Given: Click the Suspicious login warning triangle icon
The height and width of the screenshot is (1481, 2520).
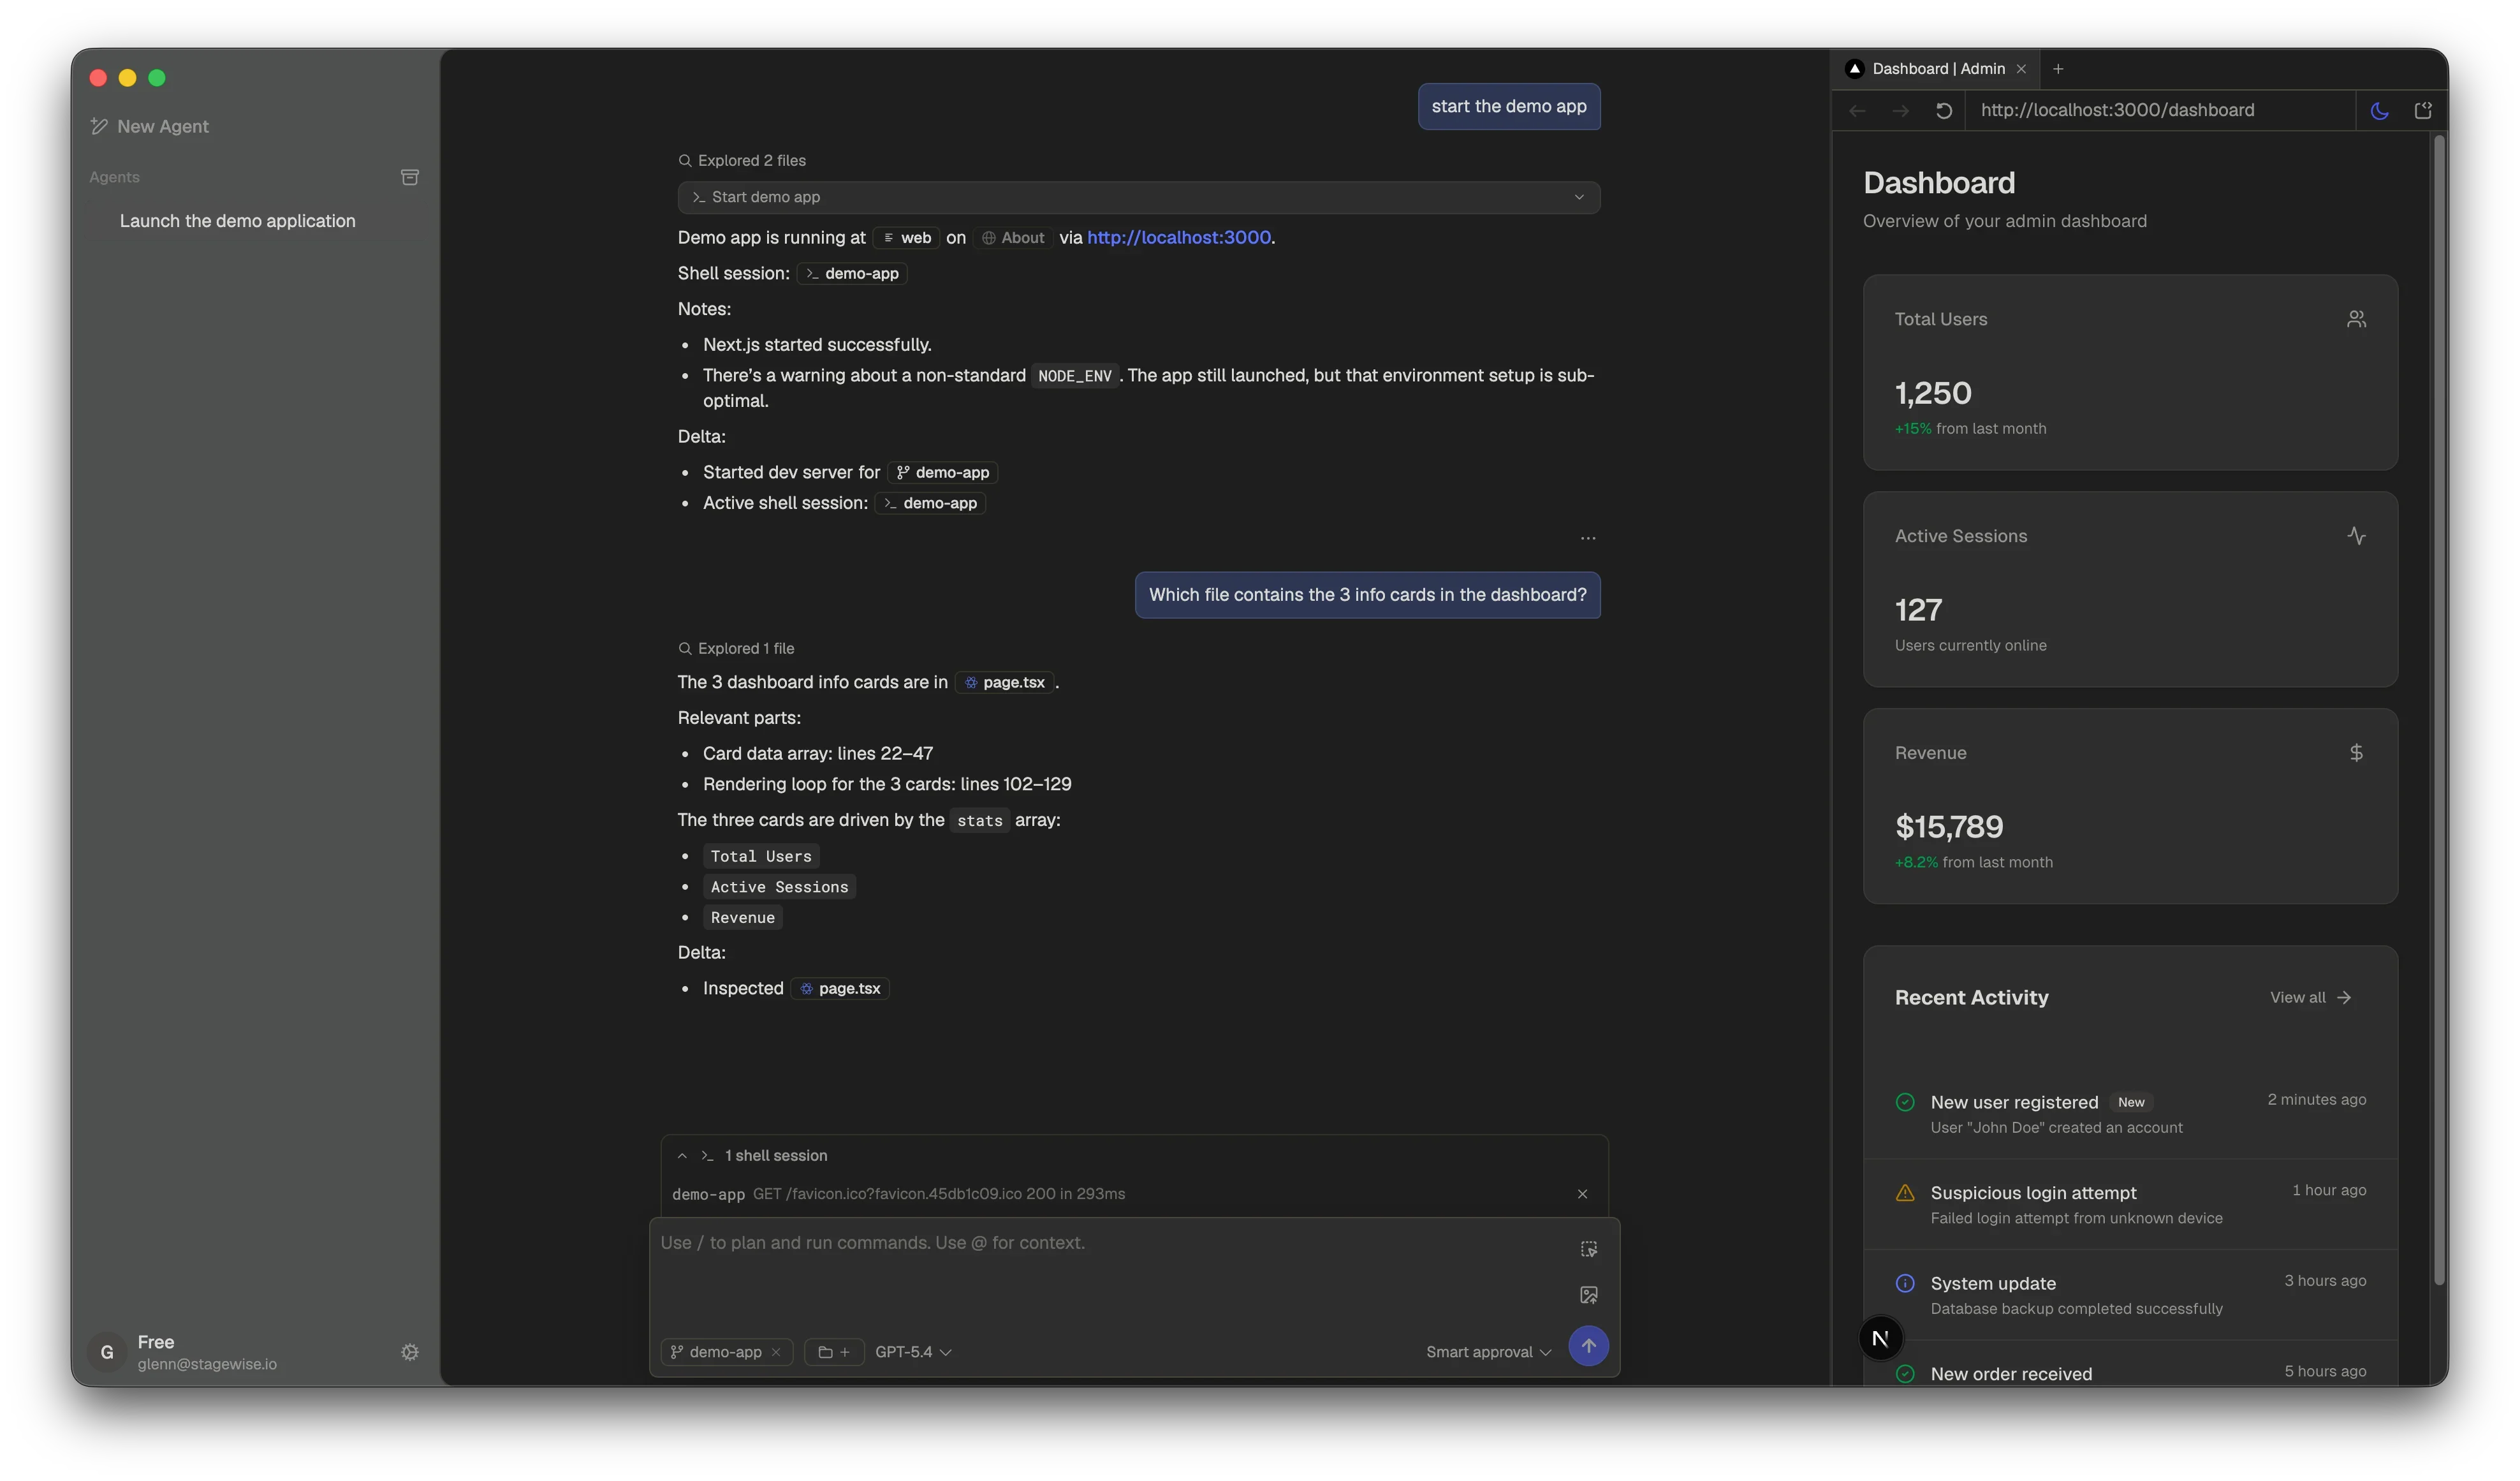Looking at the screenshot, I should [1905, 1193].
